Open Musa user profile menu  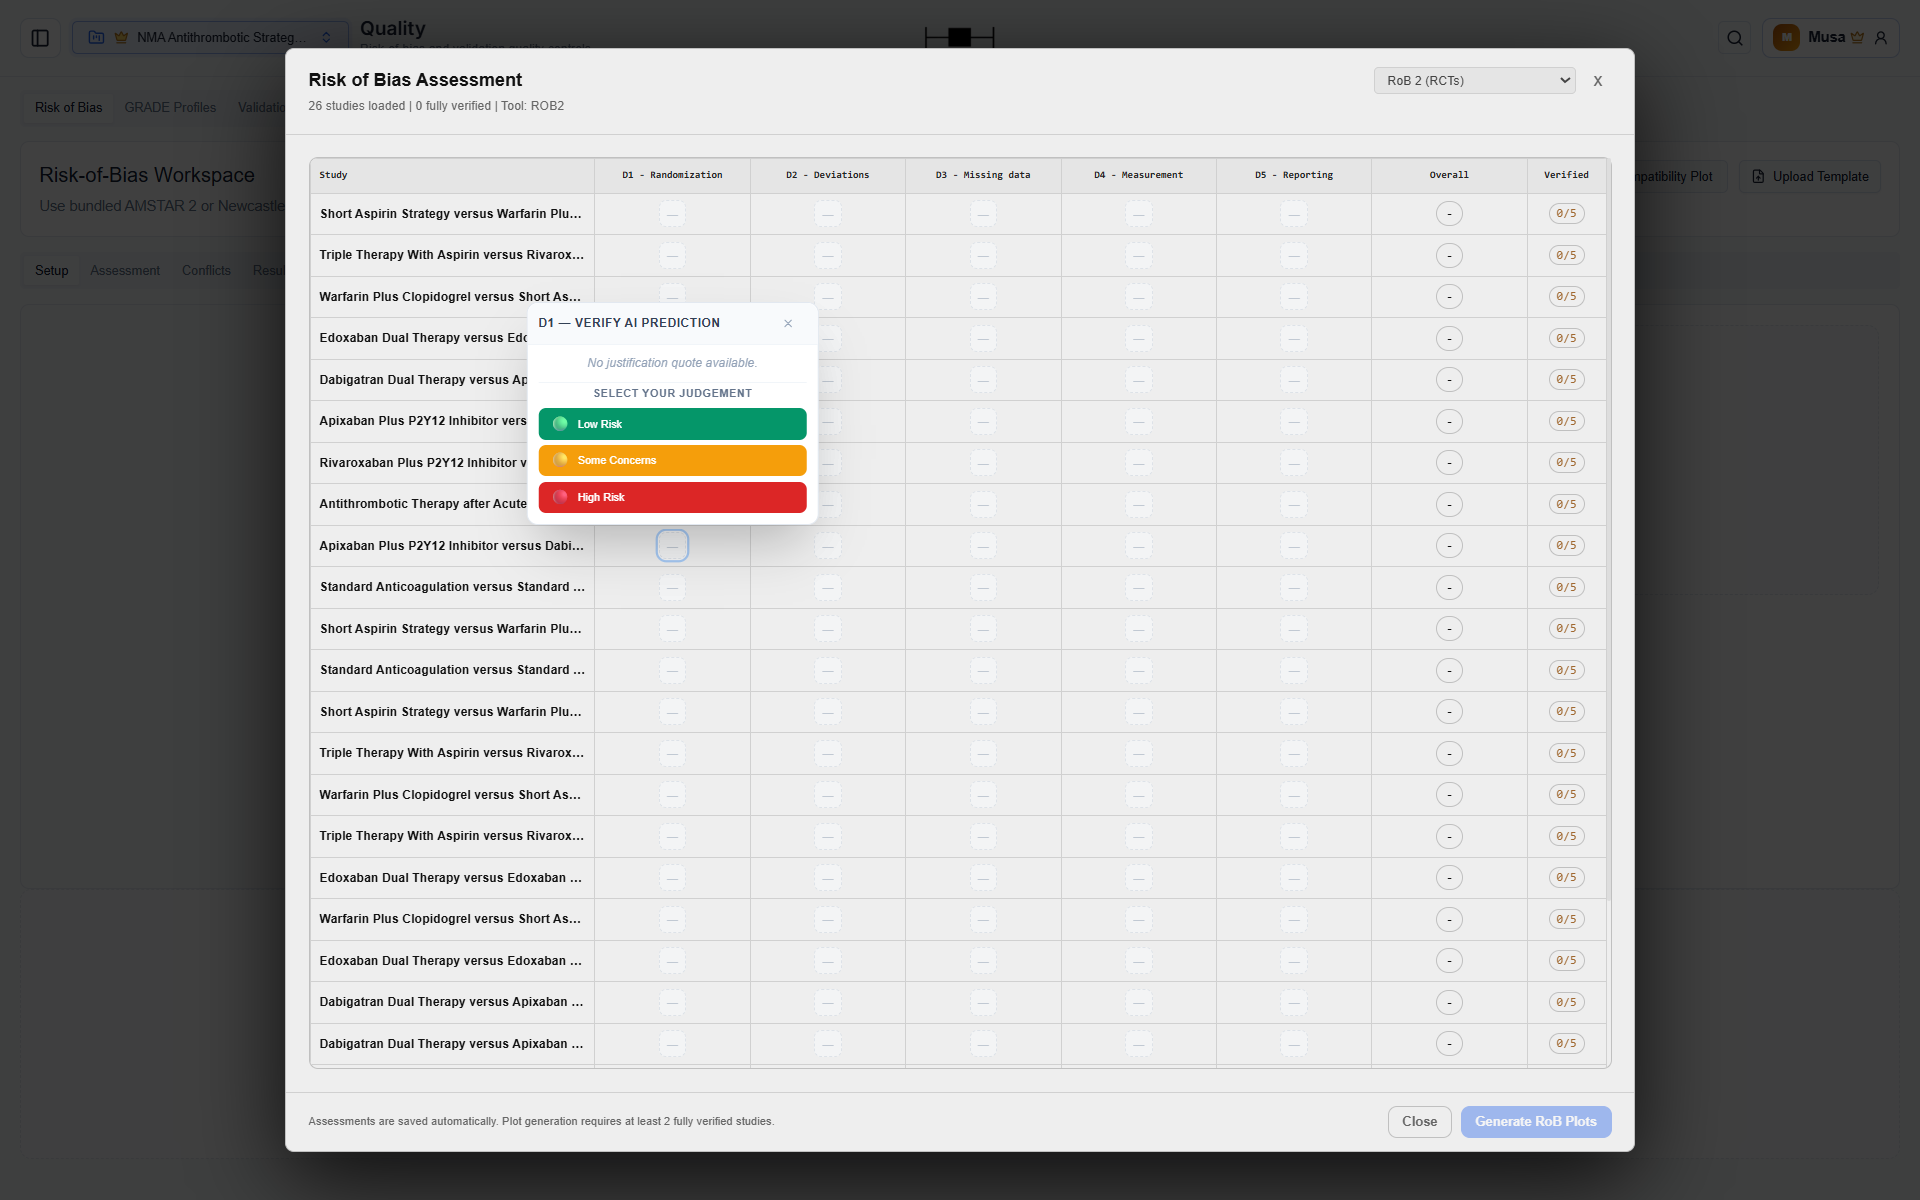click(1830, 38)
